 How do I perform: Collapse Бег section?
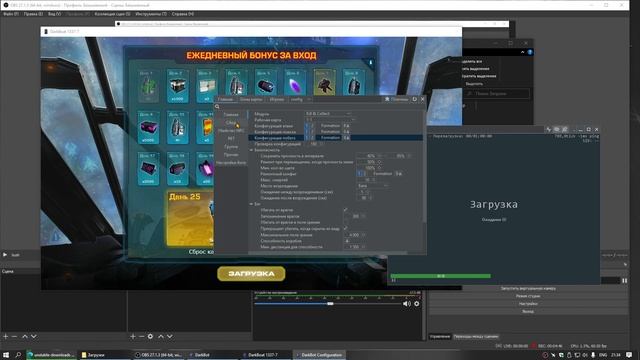[251, 204]
